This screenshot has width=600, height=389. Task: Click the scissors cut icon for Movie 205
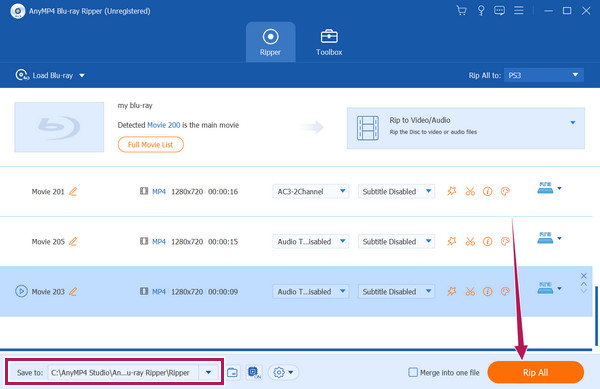click(x=470, y=241)
